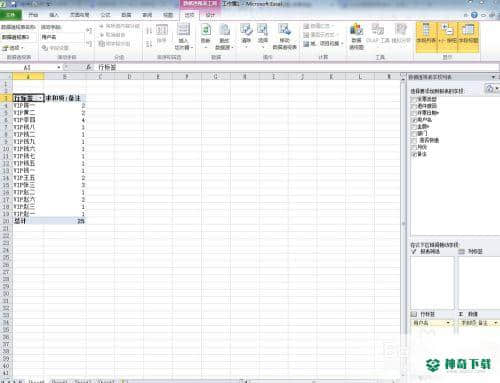Click the insert function fx icon
The height and width of the screenshot is (383, 500).
tap(88, 67)
